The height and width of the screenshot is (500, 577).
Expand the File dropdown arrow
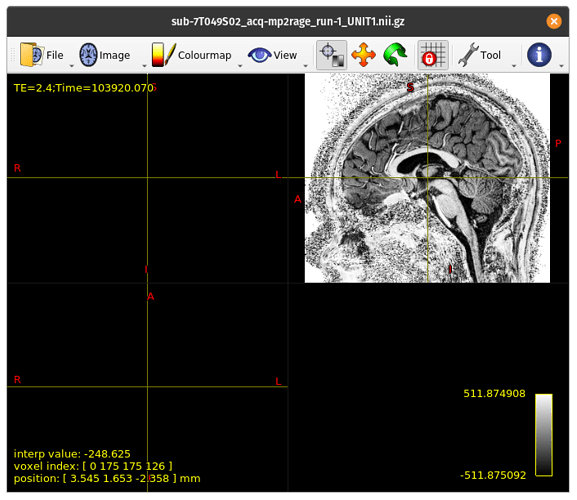(72, 66)
